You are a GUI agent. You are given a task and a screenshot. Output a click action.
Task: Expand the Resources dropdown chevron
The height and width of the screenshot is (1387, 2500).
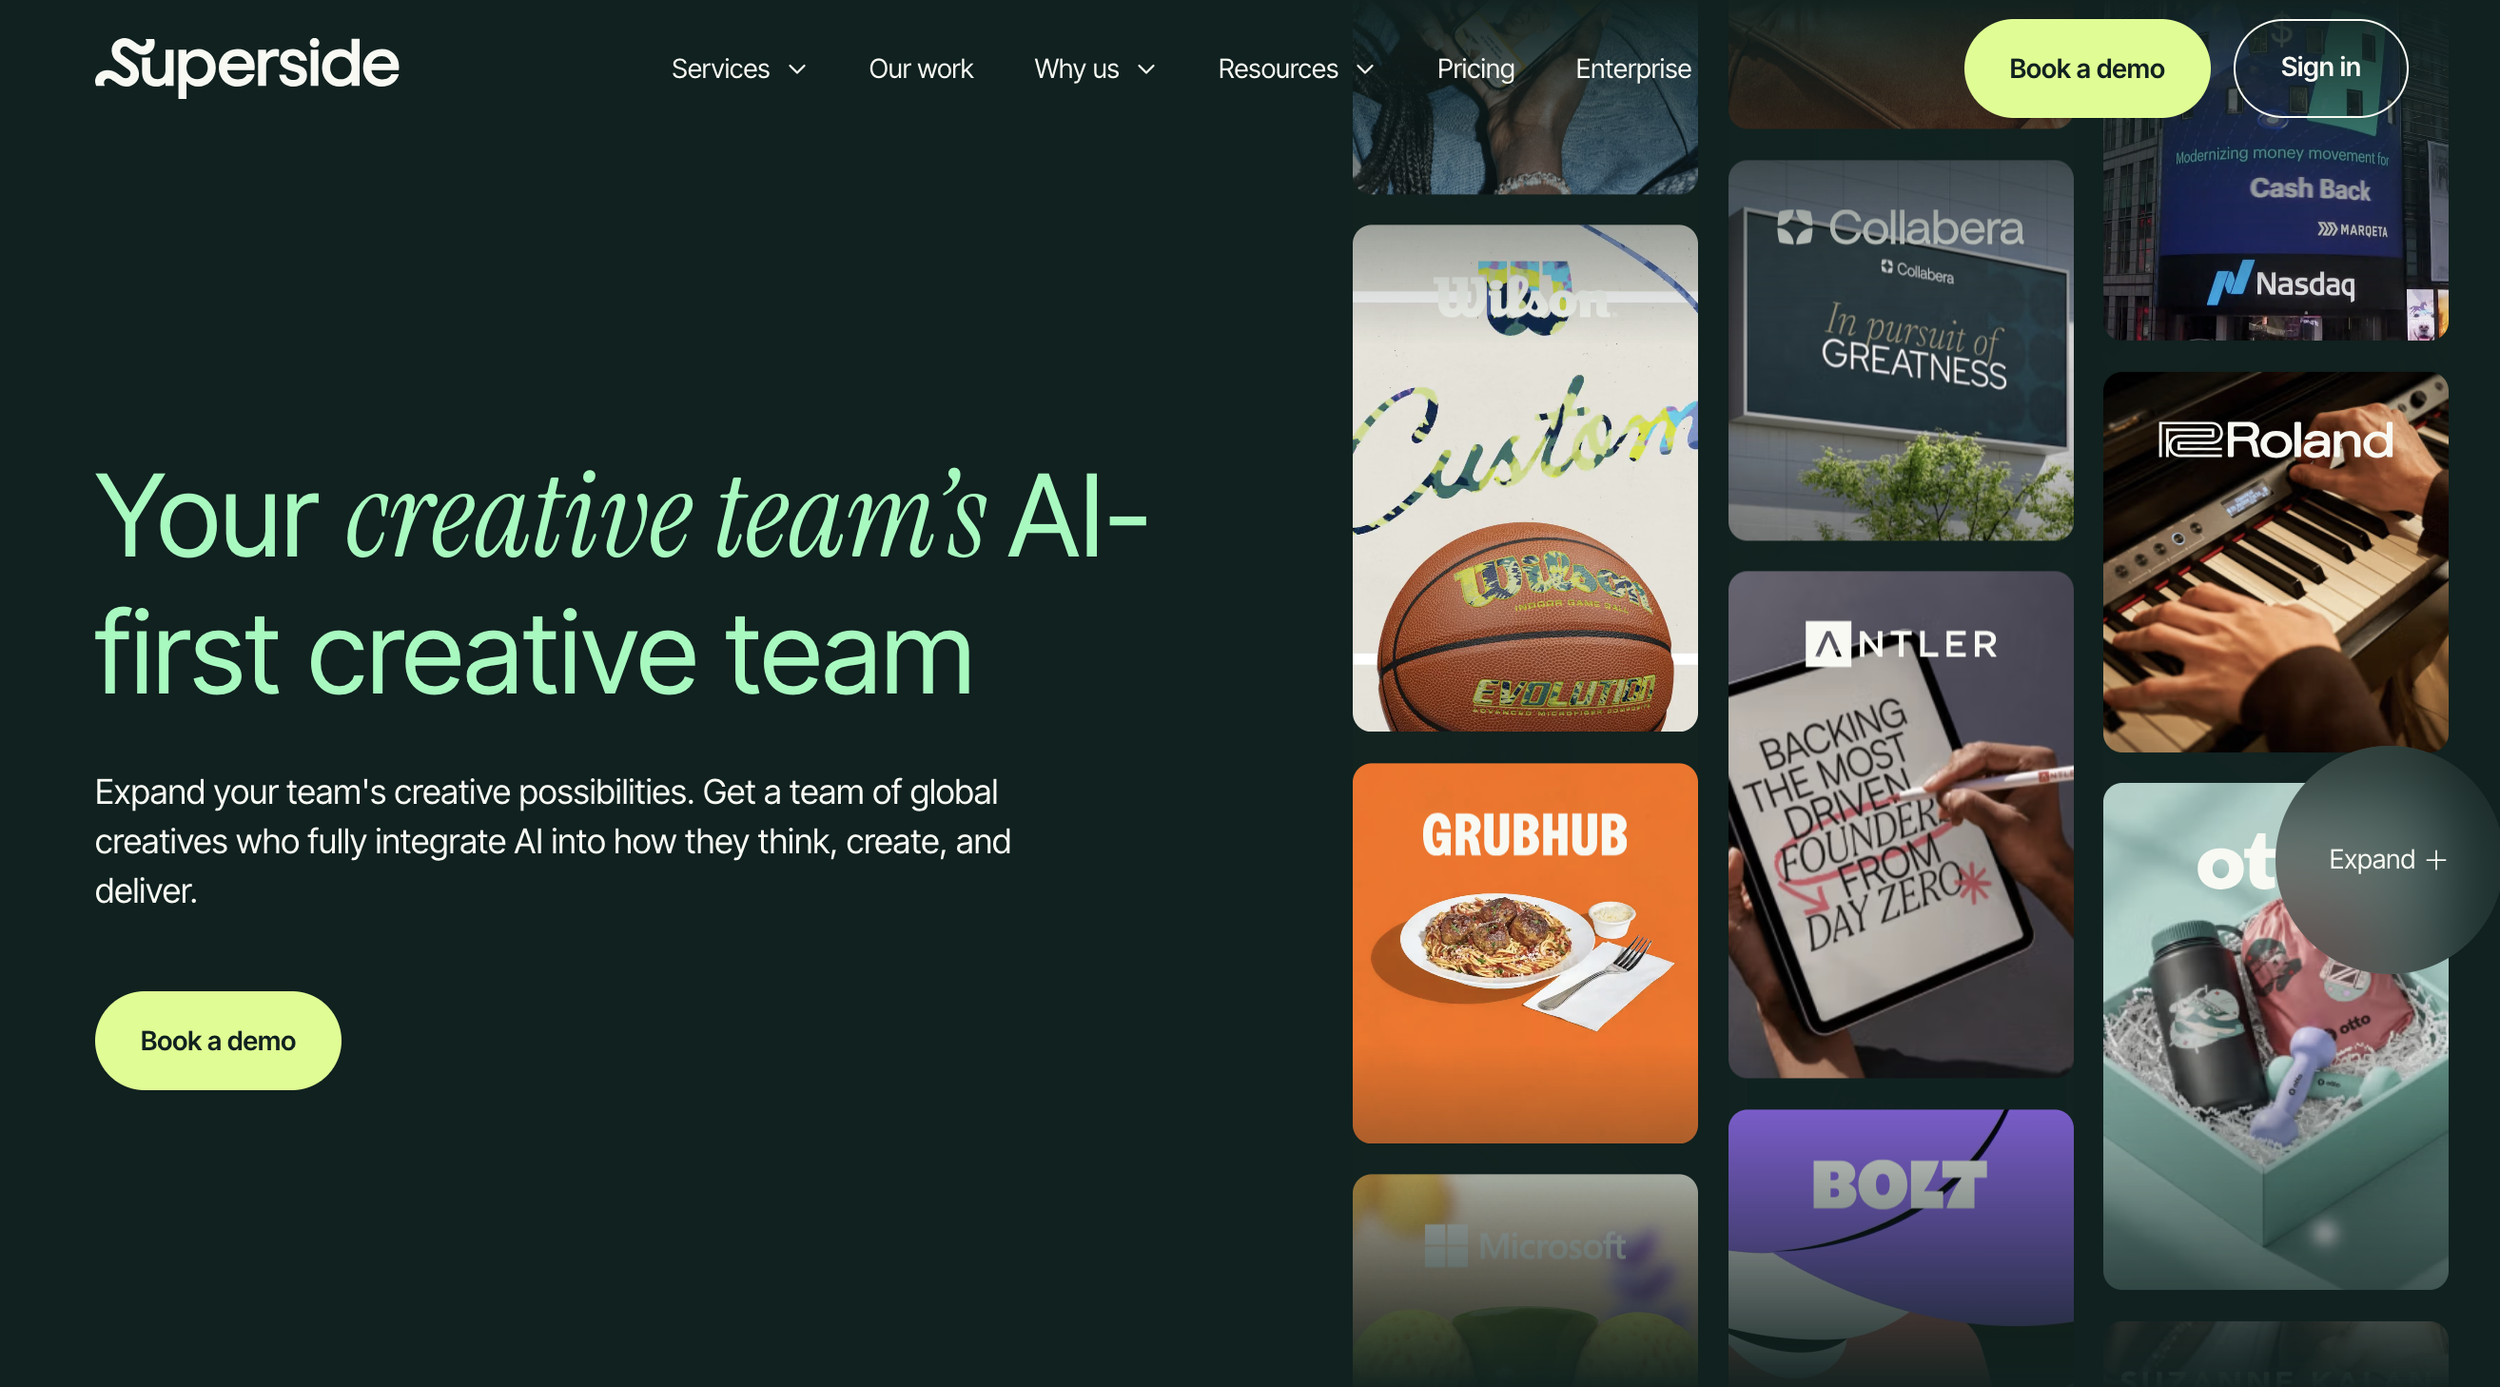click(1365, 70)
